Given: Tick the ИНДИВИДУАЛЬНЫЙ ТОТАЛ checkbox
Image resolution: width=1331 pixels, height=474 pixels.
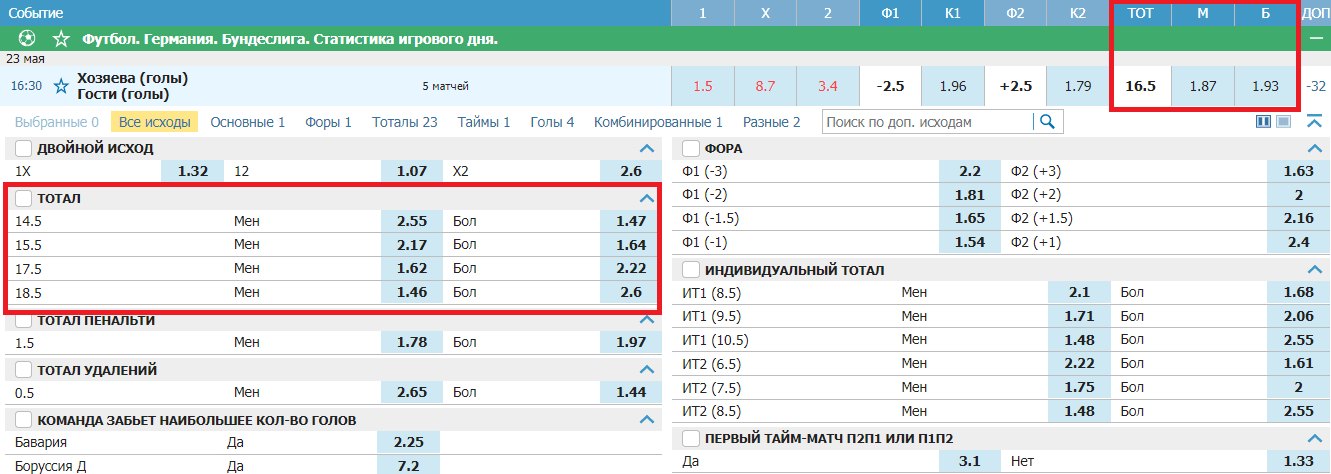Looking at the screenshot, I should click(690, 270).
